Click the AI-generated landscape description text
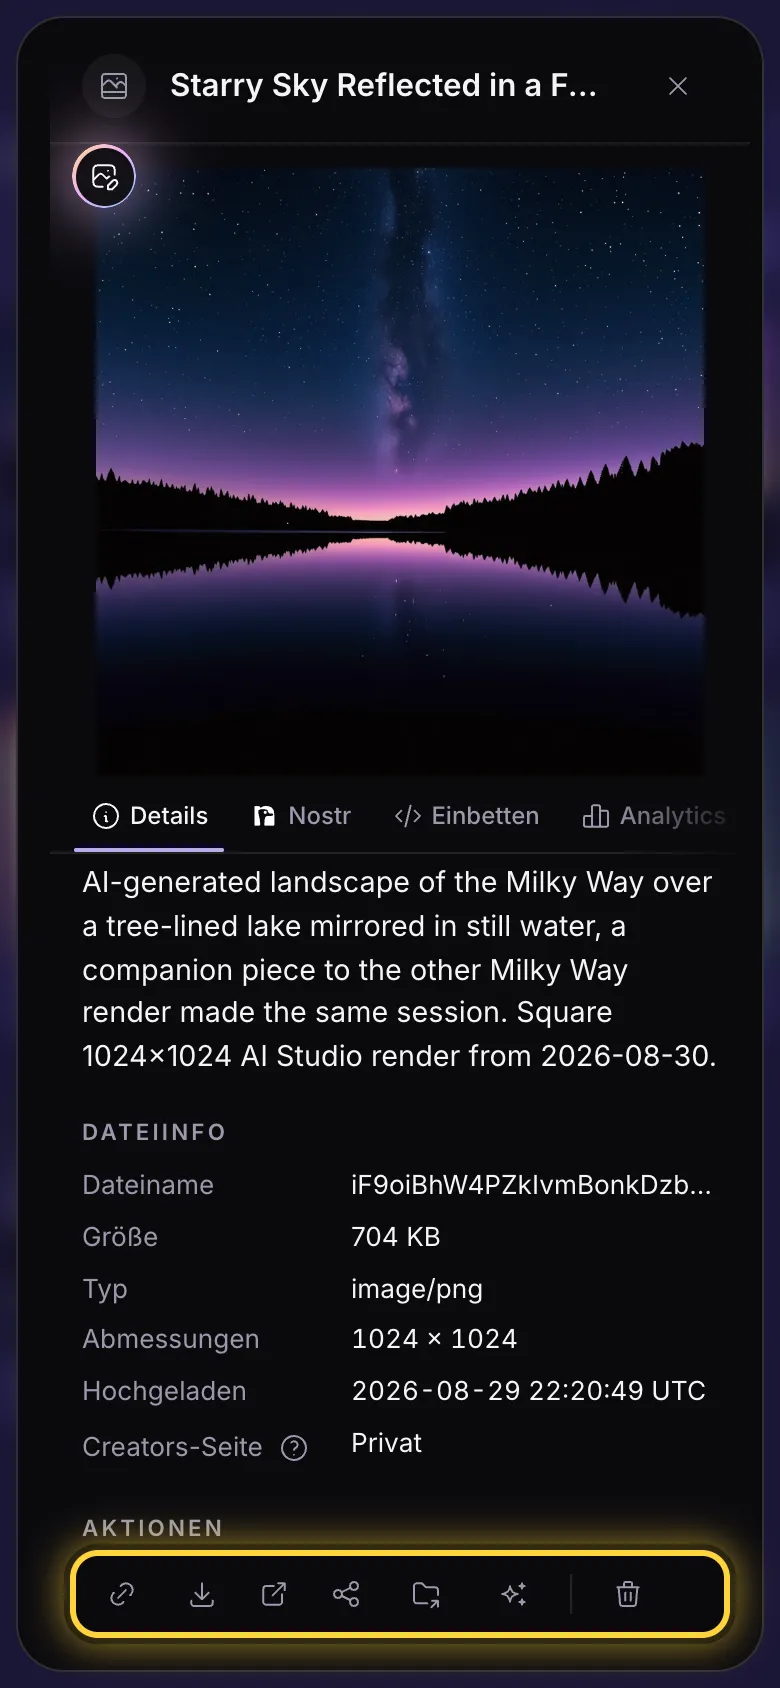The width and height of the screenshot is (780, 1688). click(399, 969)
